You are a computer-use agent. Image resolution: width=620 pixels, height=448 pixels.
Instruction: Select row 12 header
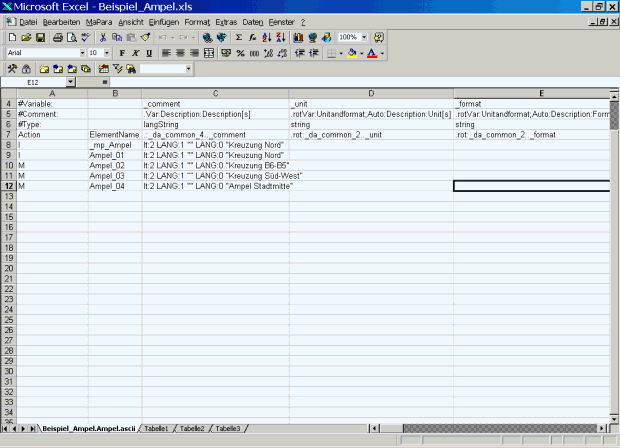[x=9, y=186]
